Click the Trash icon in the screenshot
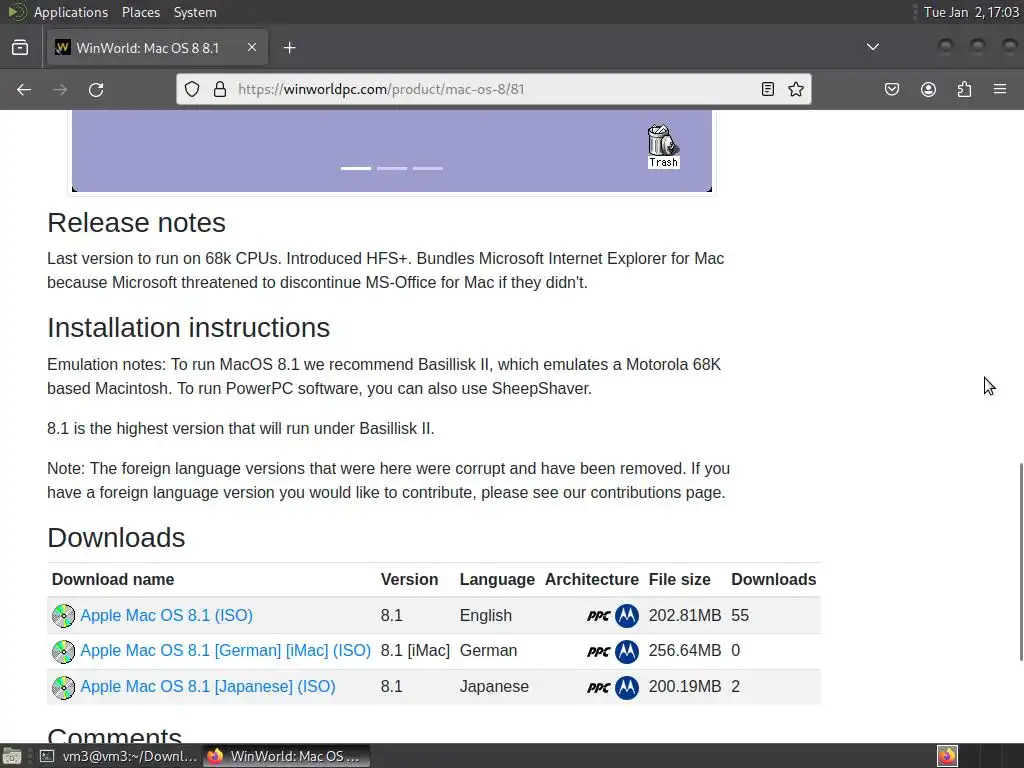 tap(663, 146)
